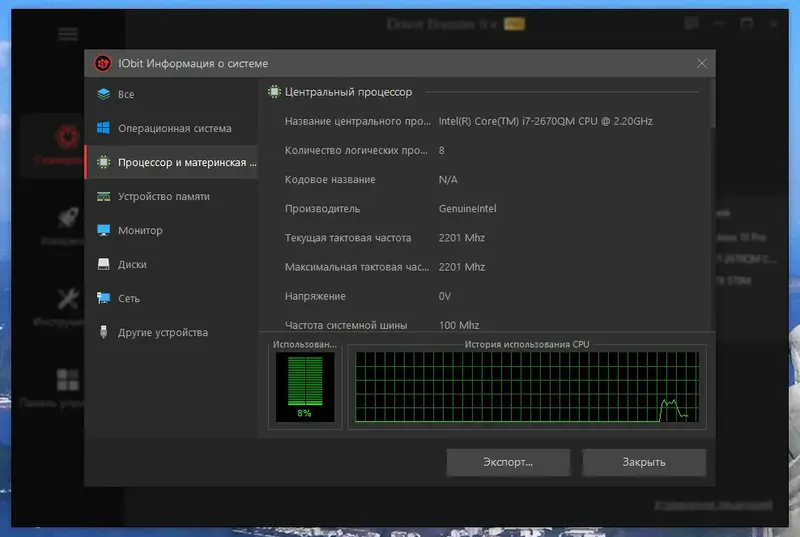Screen dimensions: 800x537
Task: Select Процессор и материнская category
Action: click(x=171, y=162)
